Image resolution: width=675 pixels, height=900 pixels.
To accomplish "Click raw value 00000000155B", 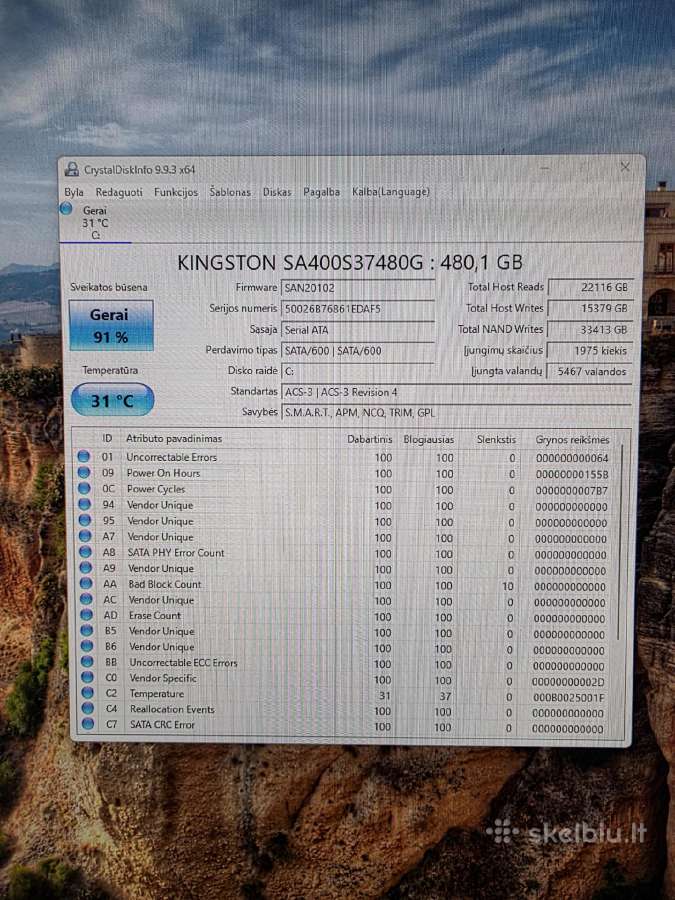I will coord(572,475).
